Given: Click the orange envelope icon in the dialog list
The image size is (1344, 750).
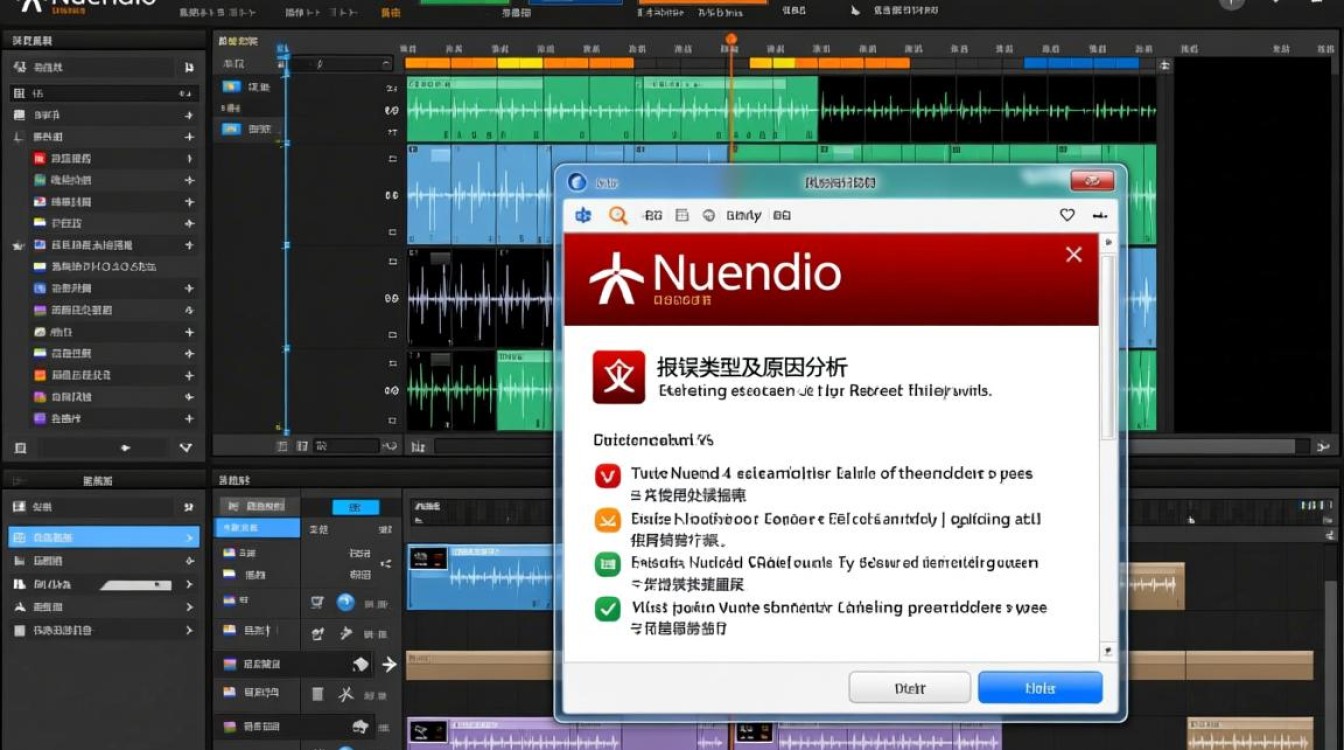Looking at the screenshot, I should 607,520.
